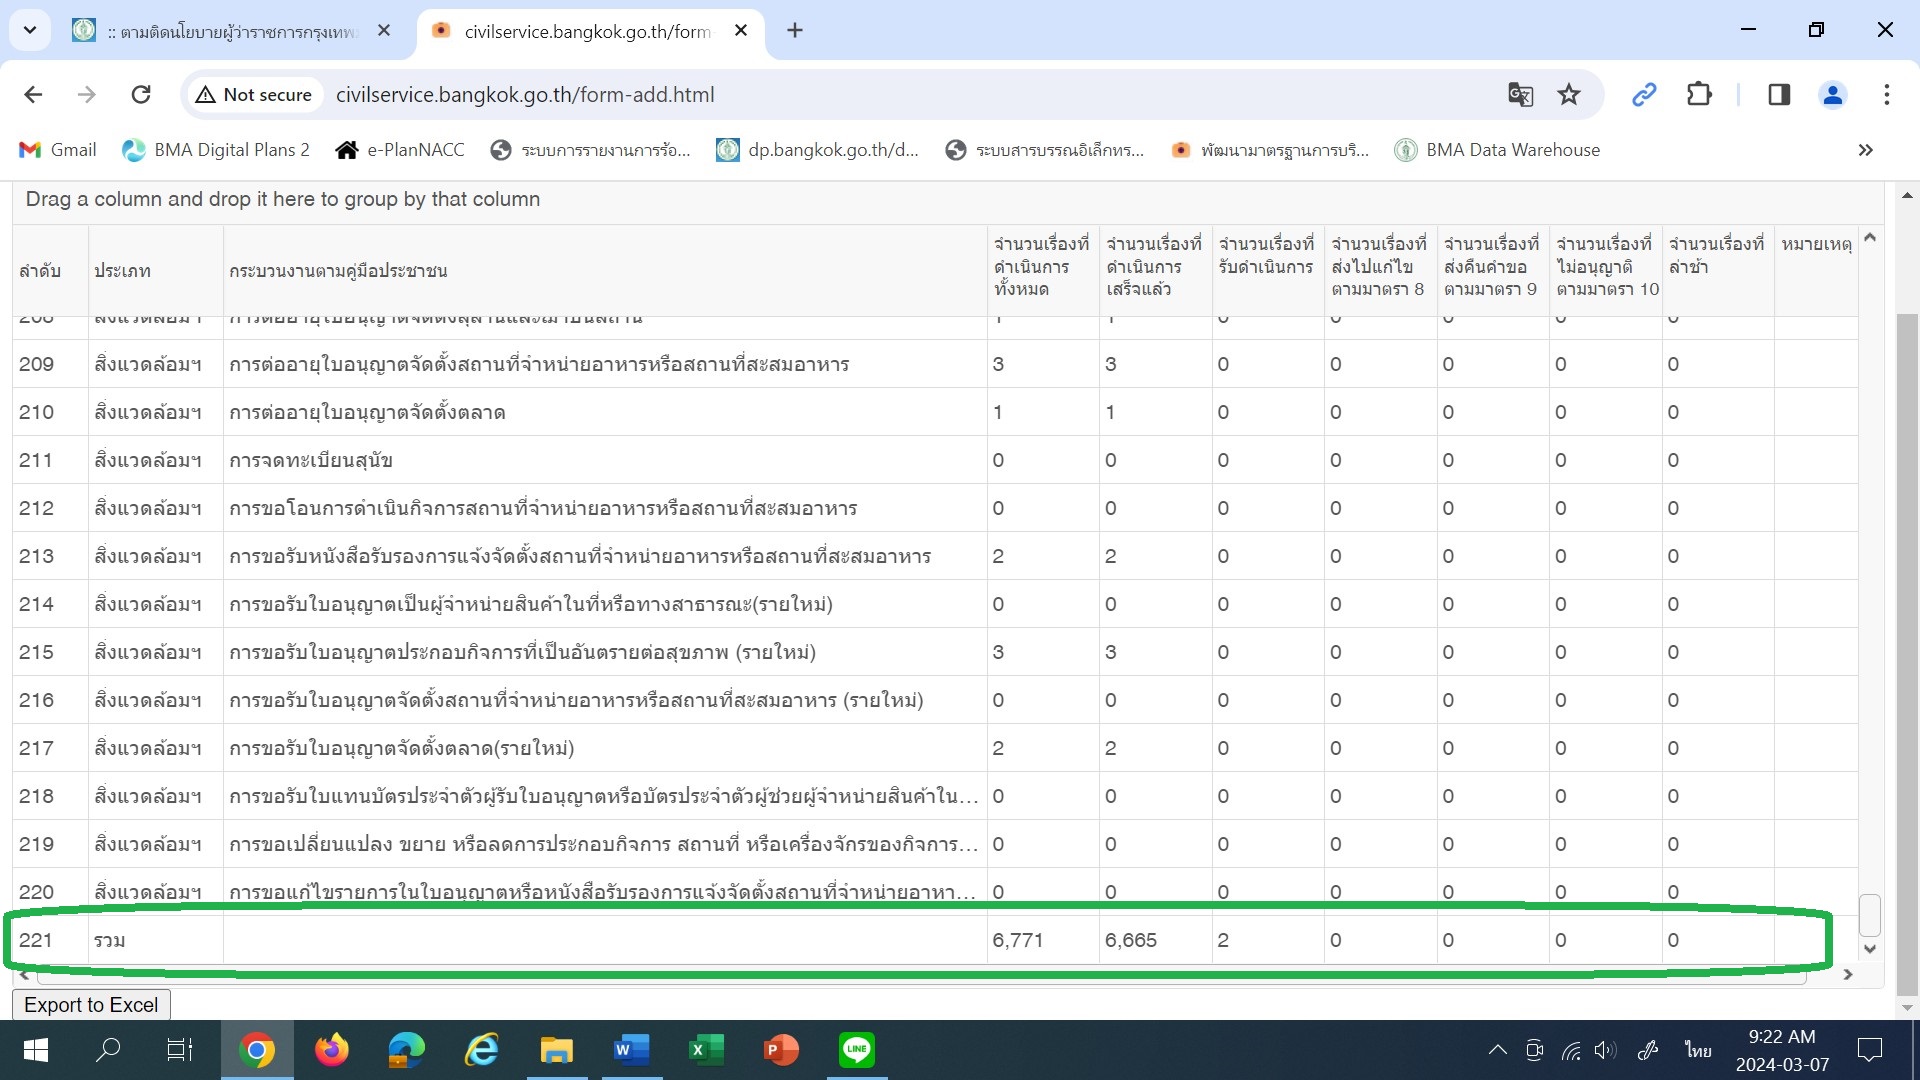Screen dimensions: 1920x1080
Task: Click the Not secure site info chip
Action: 255,95
